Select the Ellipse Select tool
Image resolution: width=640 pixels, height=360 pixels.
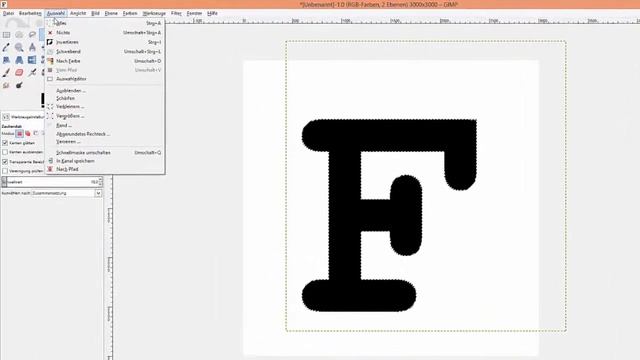[19, 35]
